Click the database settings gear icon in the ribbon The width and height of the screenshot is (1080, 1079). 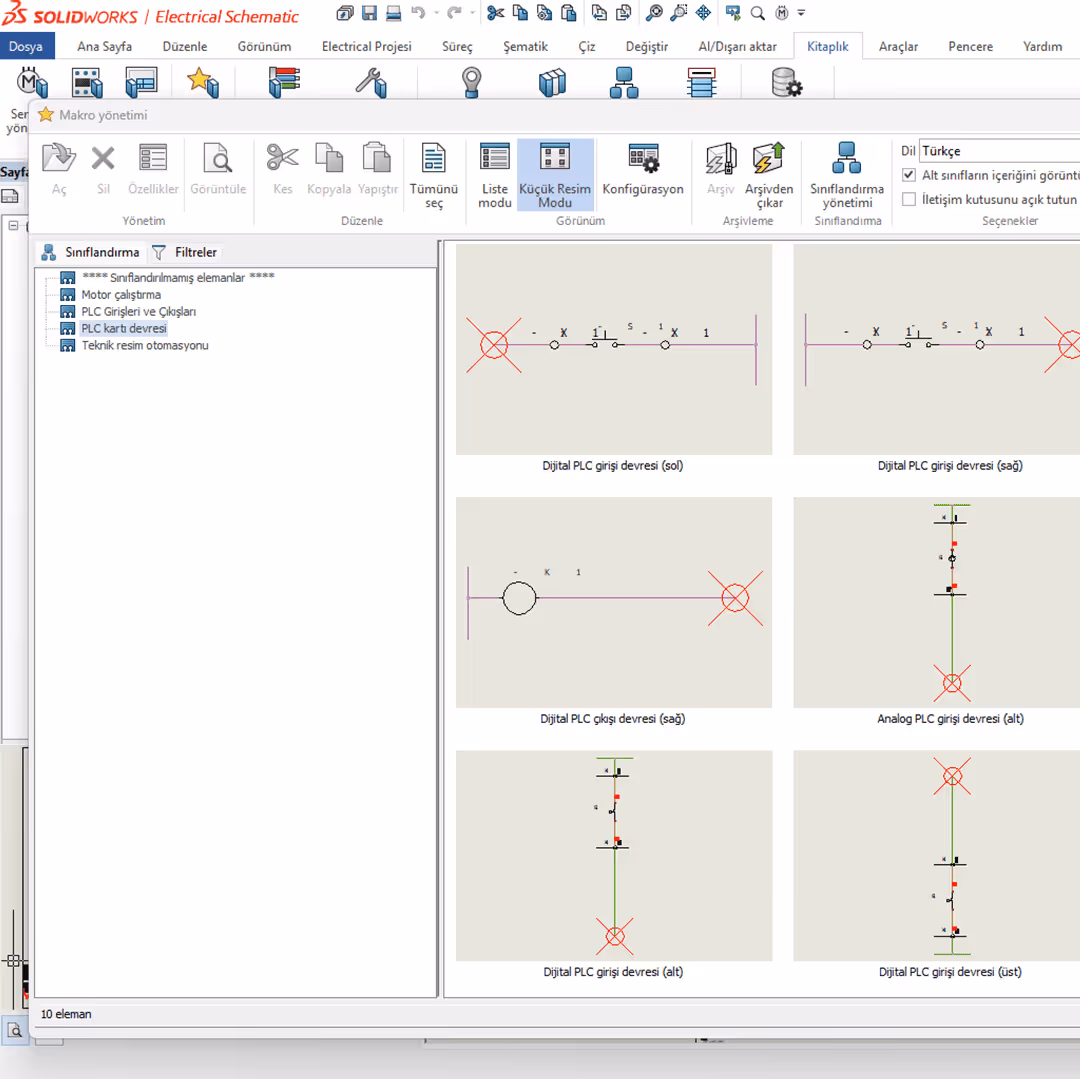coord(787,83)
